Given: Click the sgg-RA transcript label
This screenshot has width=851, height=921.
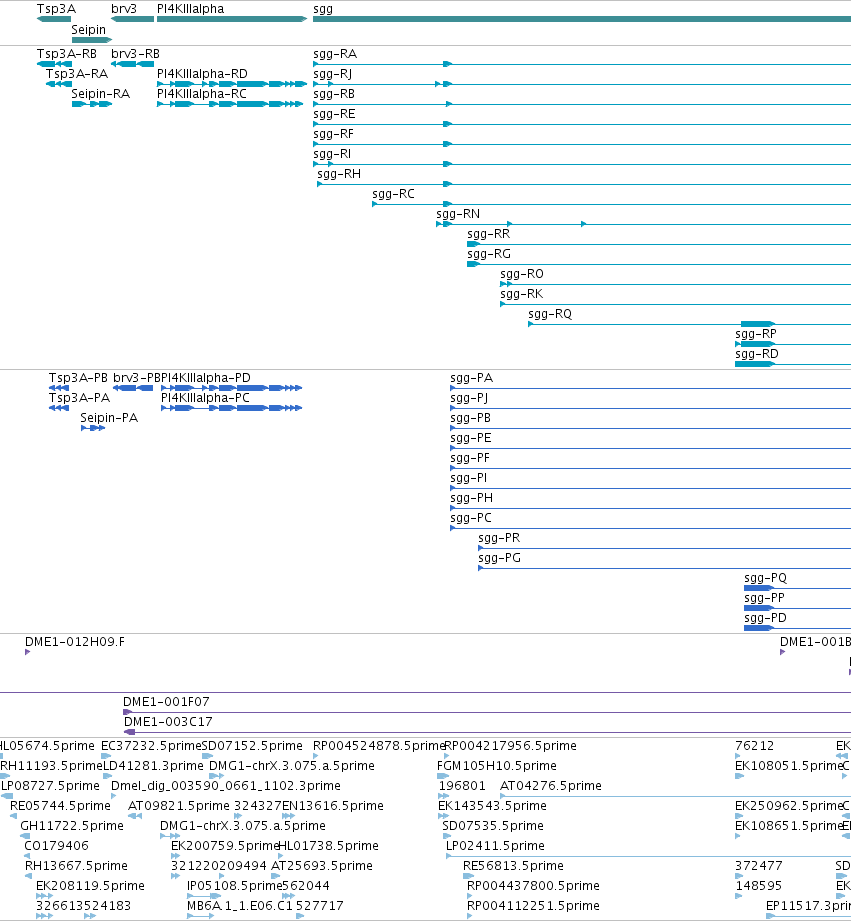Looking at the screenshot, I should click(x=335, y=54).
